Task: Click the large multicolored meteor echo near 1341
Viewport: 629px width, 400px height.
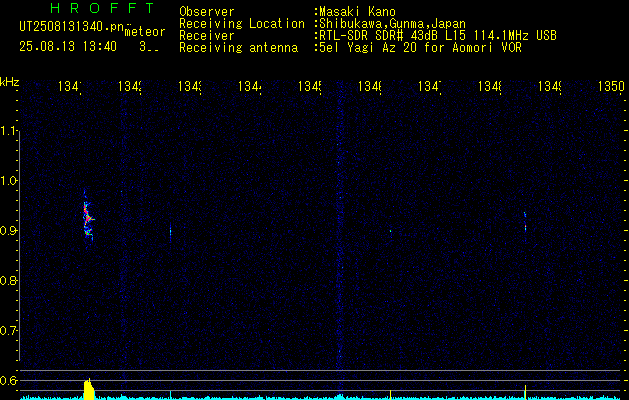Action: tap(88, 217)
